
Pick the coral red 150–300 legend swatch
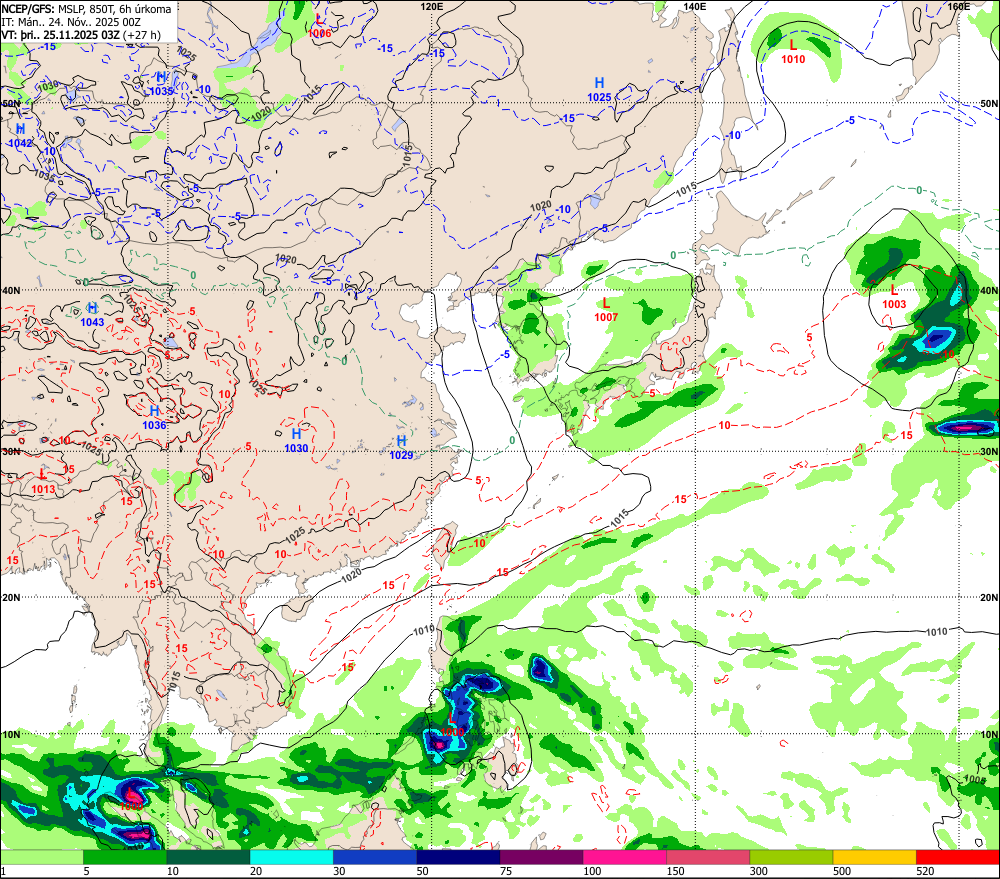(x=708, y=857)
